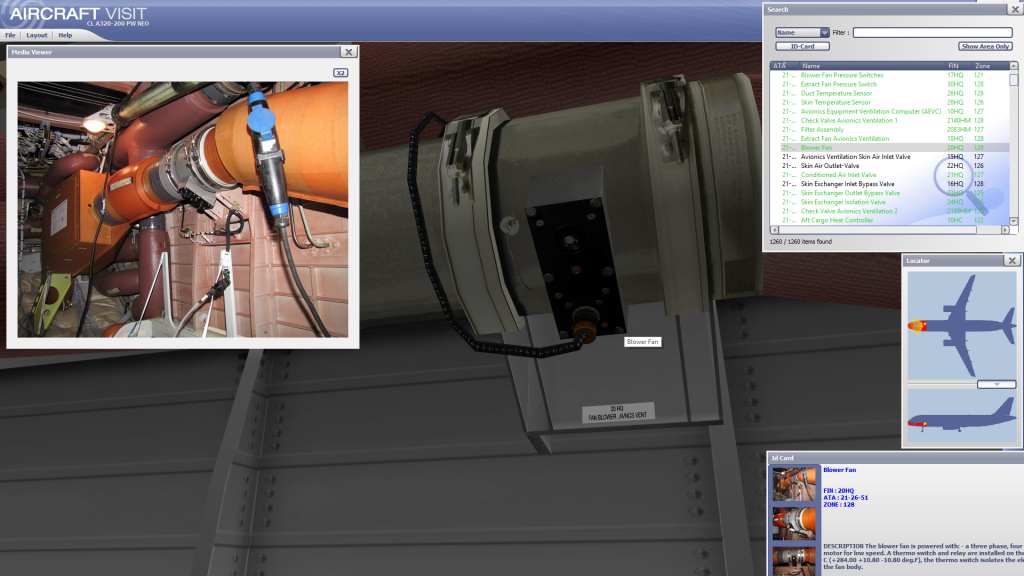Click the search list scroll-down arrow

click(1014, 221)
